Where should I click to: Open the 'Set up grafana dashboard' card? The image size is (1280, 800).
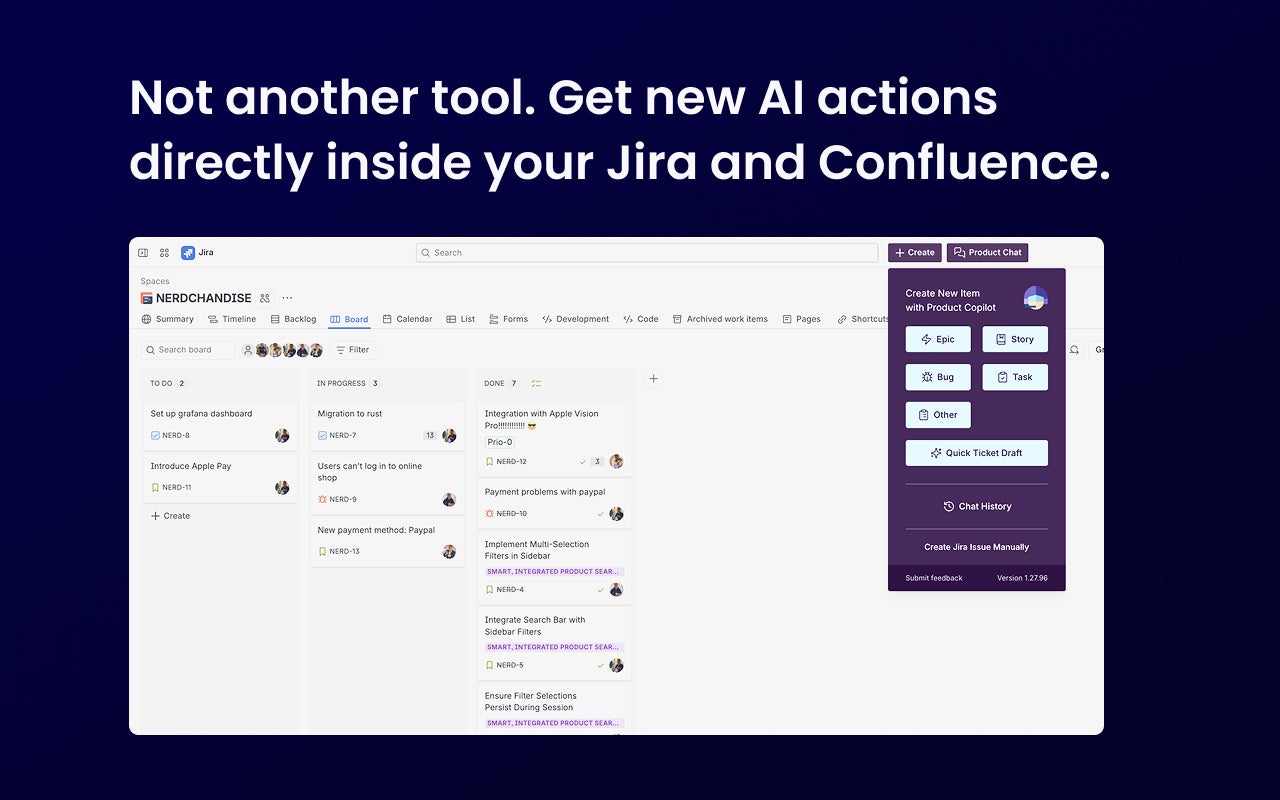(220, 425)
